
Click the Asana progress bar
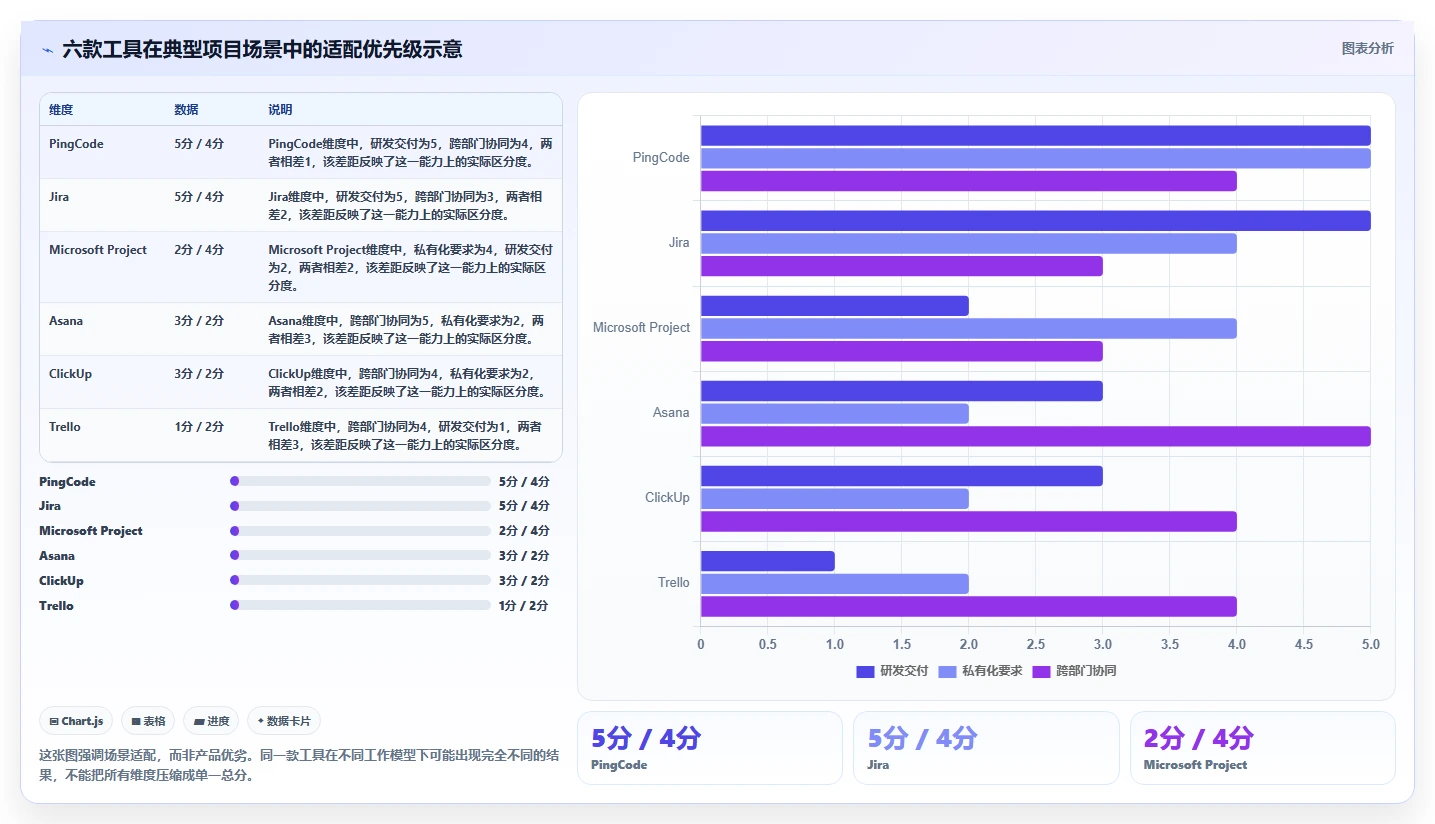coord(360,555)
